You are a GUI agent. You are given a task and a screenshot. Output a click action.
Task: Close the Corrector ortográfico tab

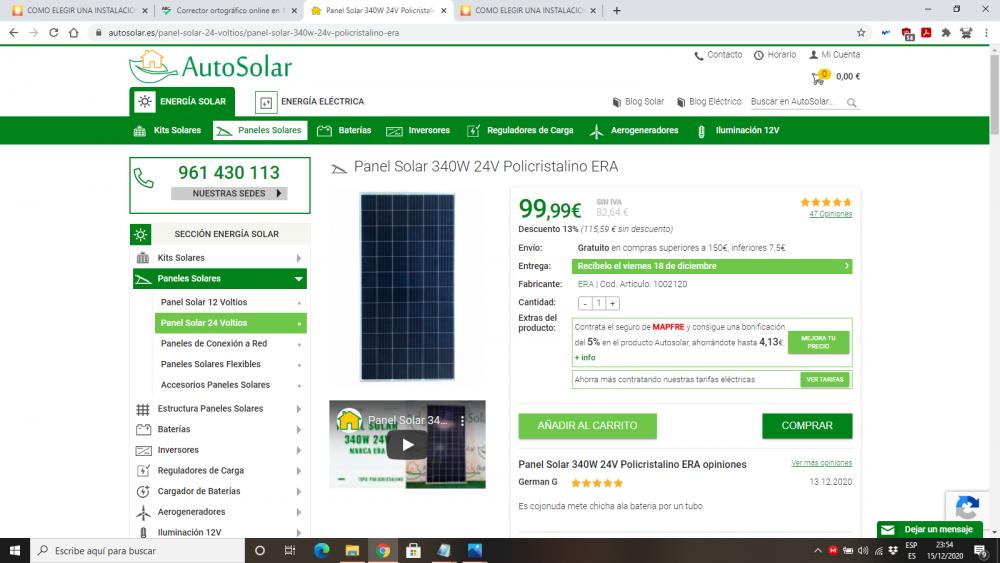click(294, 11)
